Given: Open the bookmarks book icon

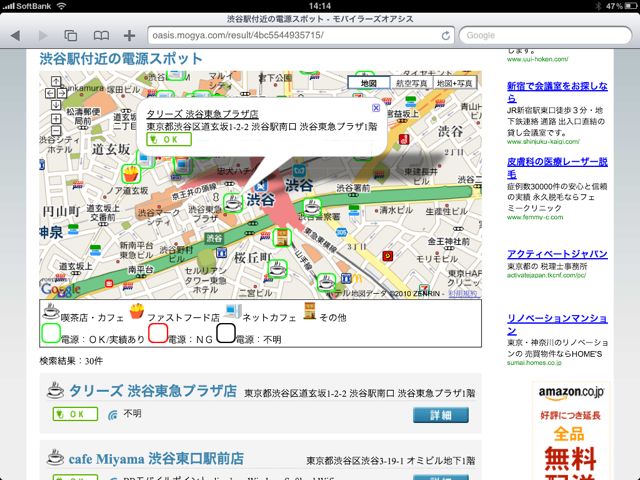Looking at the screenshot, I should (101, 36).
